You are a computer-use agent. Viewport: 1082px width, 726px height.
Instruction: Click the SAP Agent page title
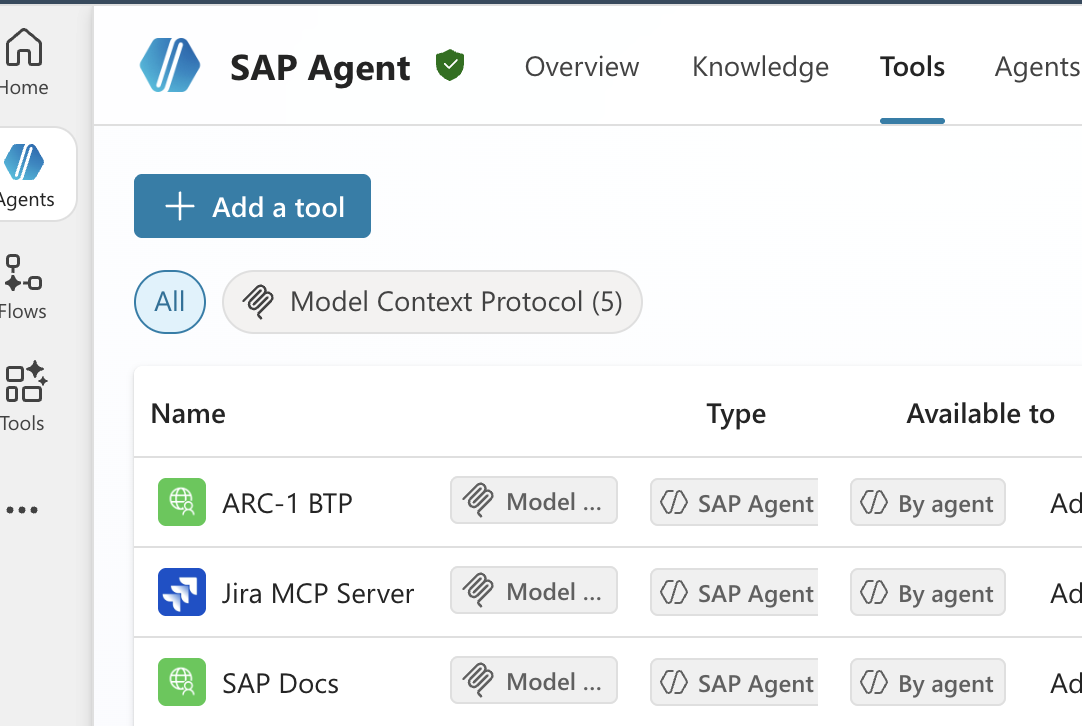320,68
